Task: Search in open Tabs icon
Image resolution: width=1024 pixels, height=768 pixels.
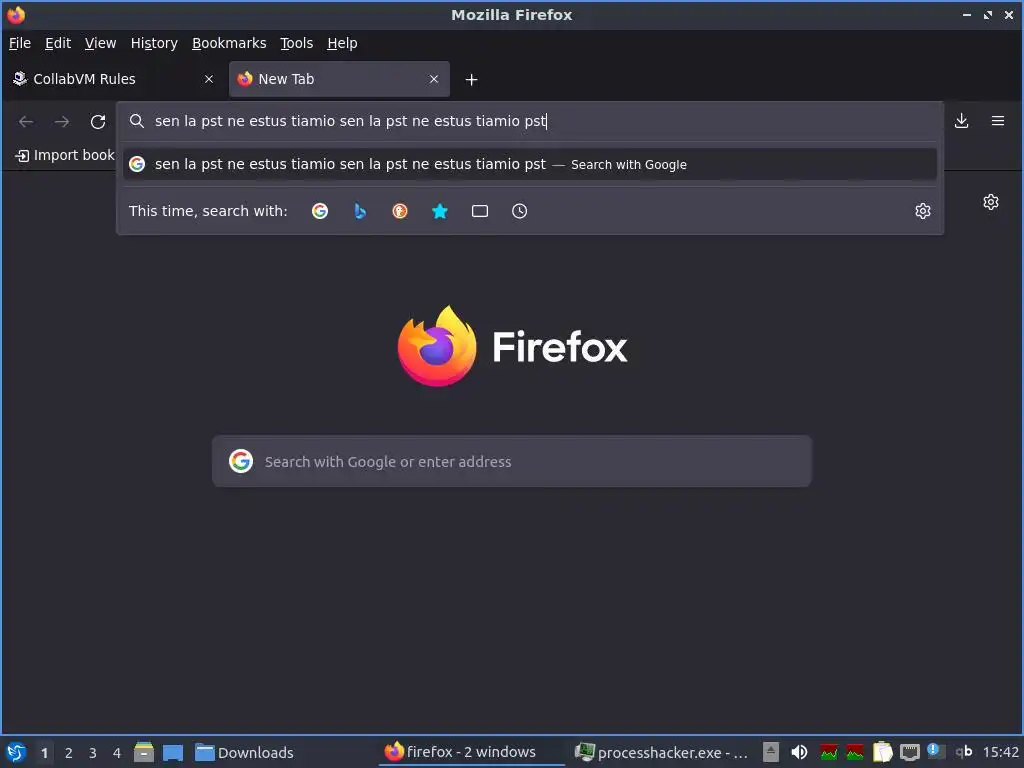Action: click(x=480, y=211)
